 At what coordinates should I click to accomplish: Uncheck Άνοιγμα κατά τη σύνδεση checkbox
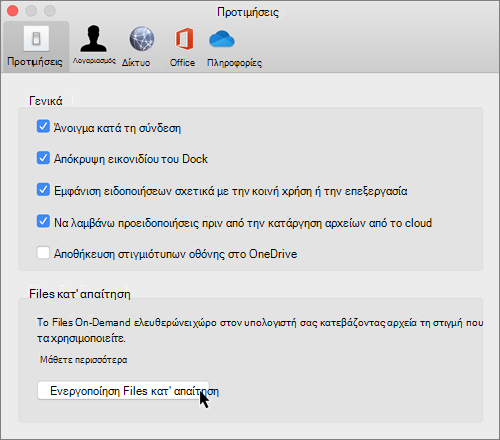(x=43, y=127)
